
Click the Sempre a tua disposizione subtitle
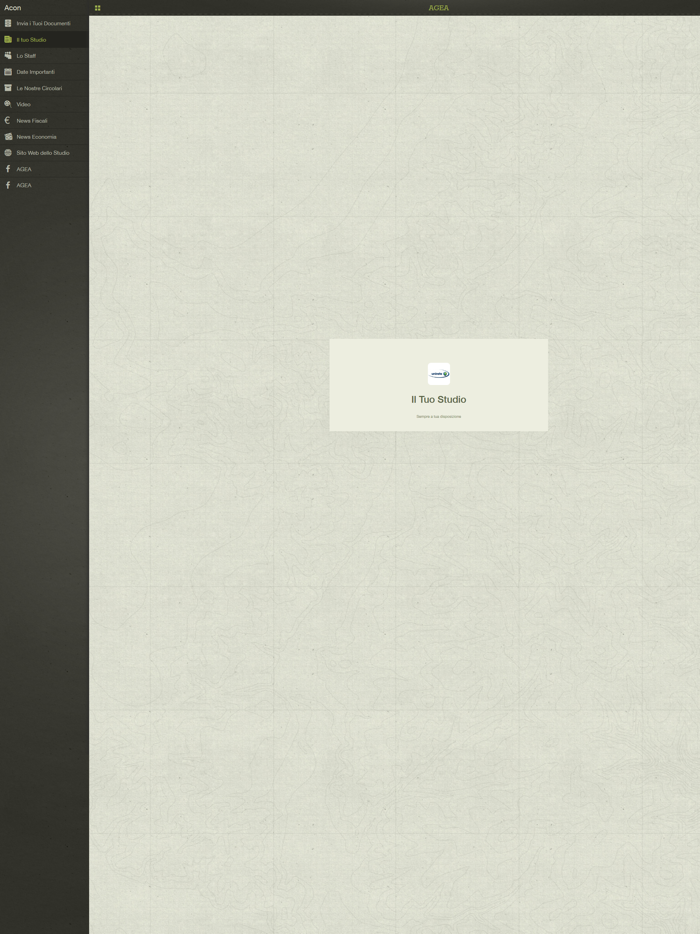(438, 416)
